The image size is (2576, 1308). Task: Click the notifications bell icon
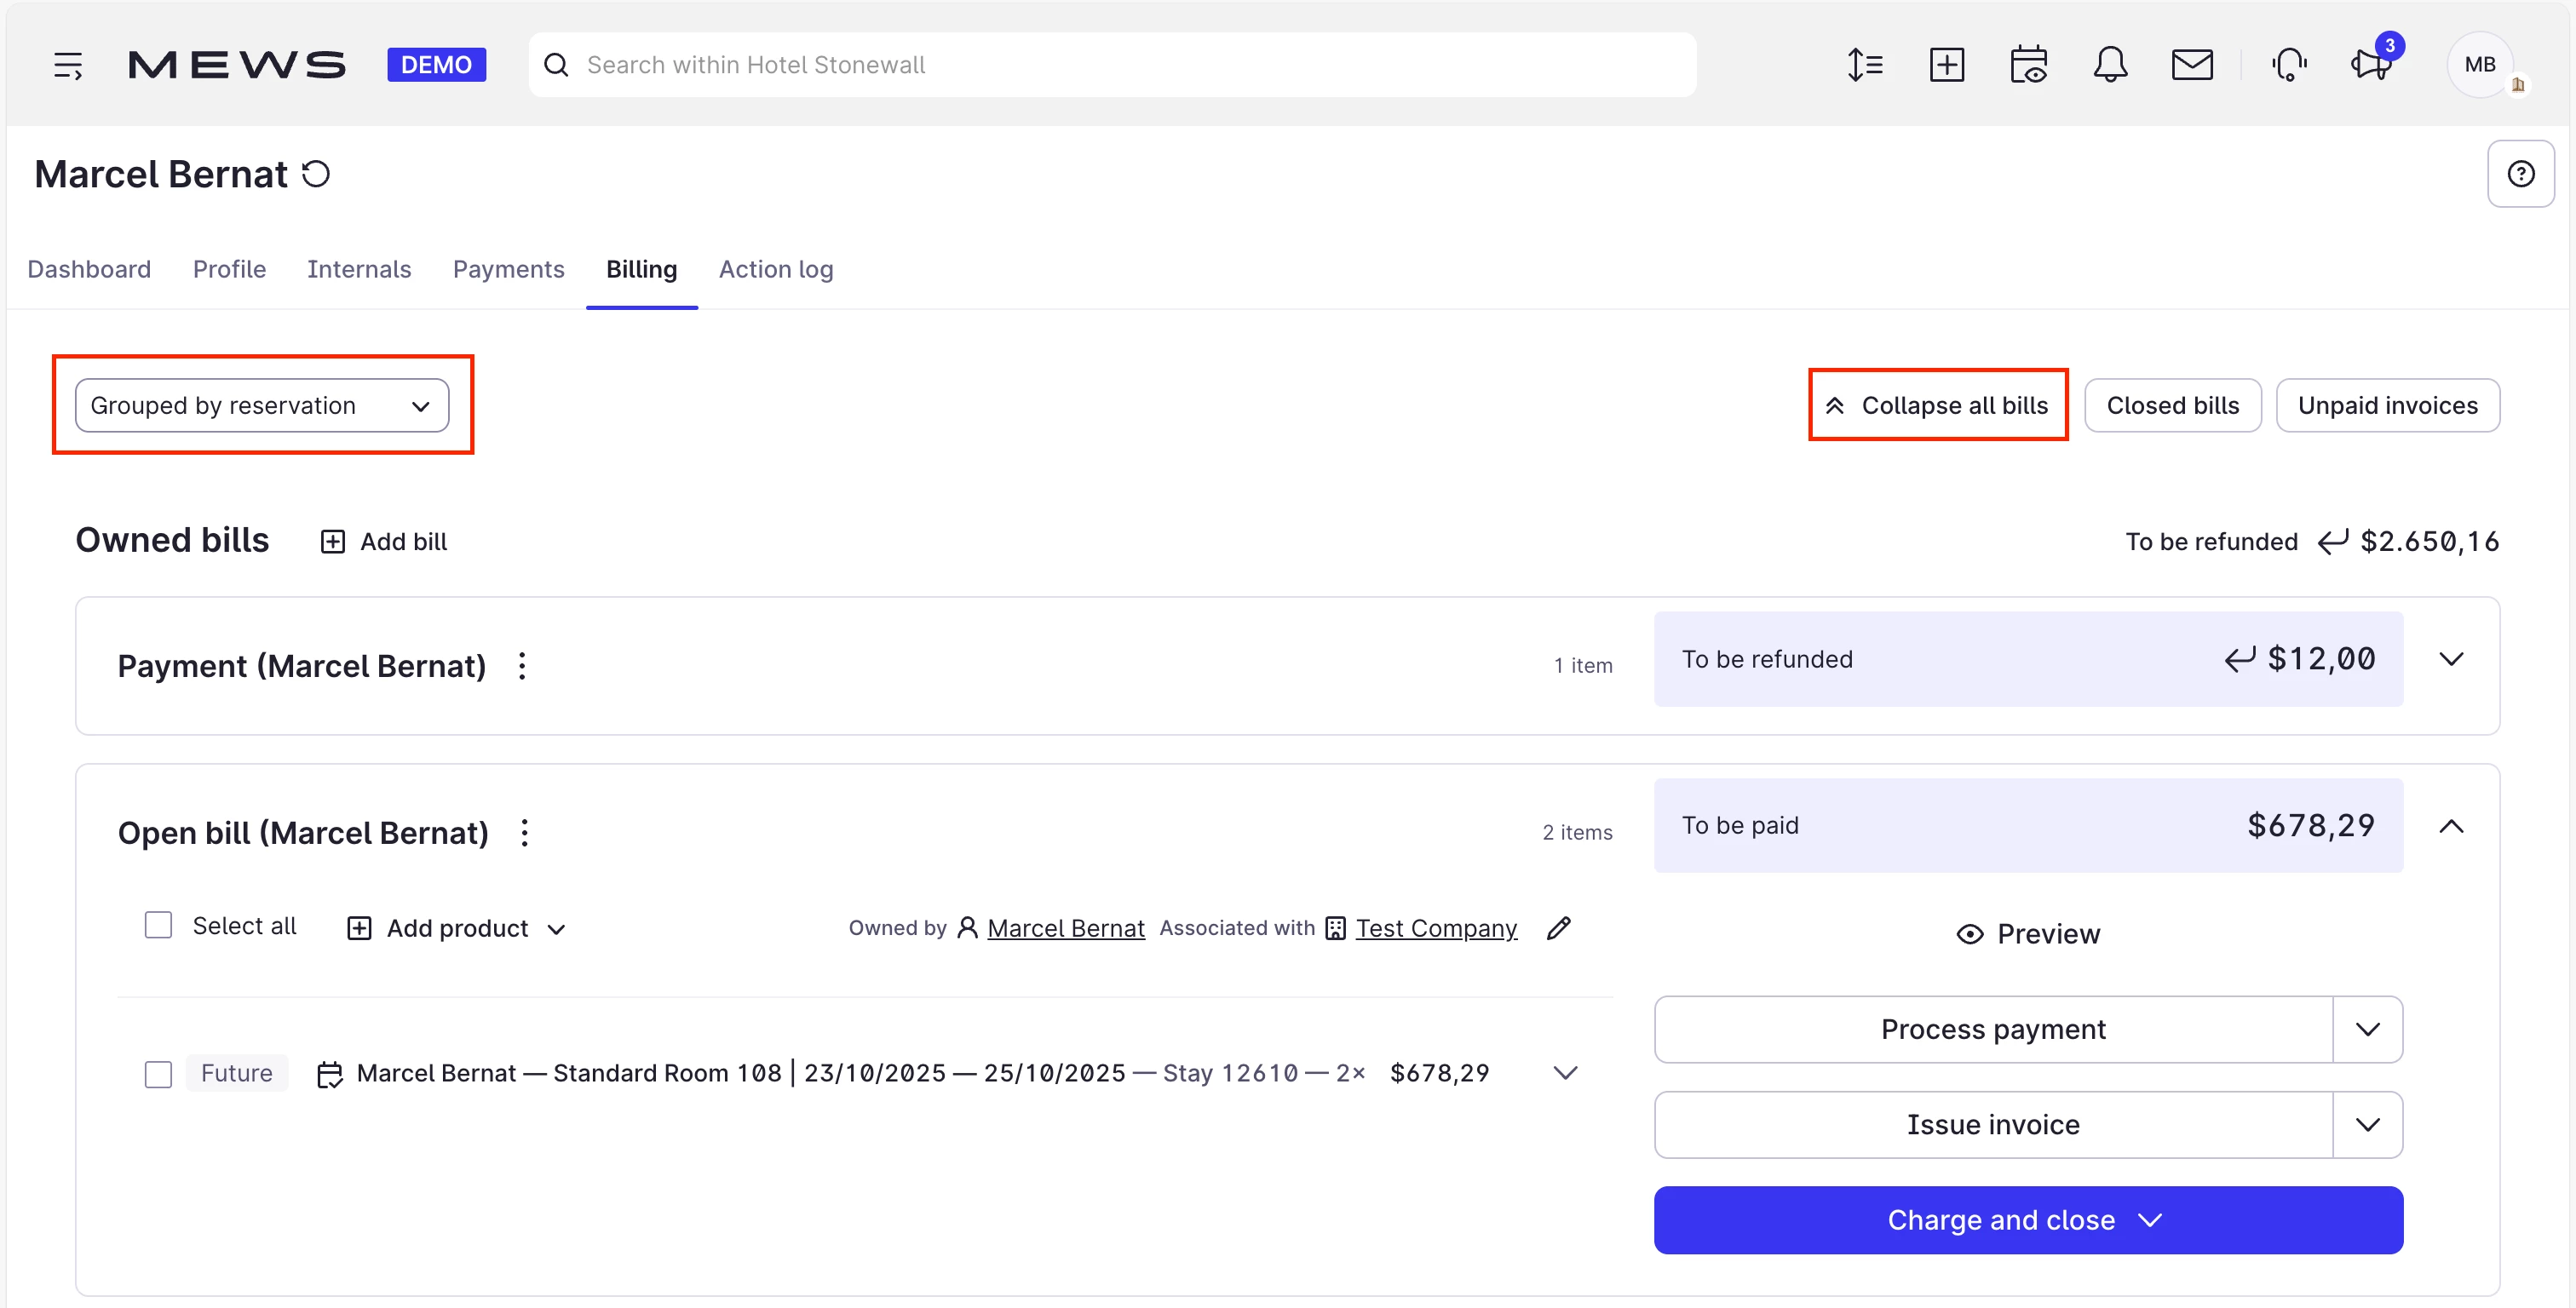(2110, 65)
